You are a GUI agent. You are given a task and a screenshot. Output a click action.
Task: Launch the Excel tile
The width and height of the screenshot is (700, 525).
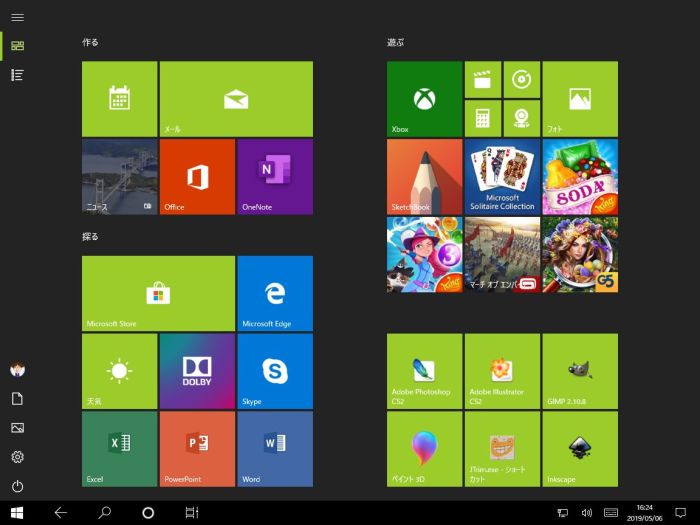point(119,449)
